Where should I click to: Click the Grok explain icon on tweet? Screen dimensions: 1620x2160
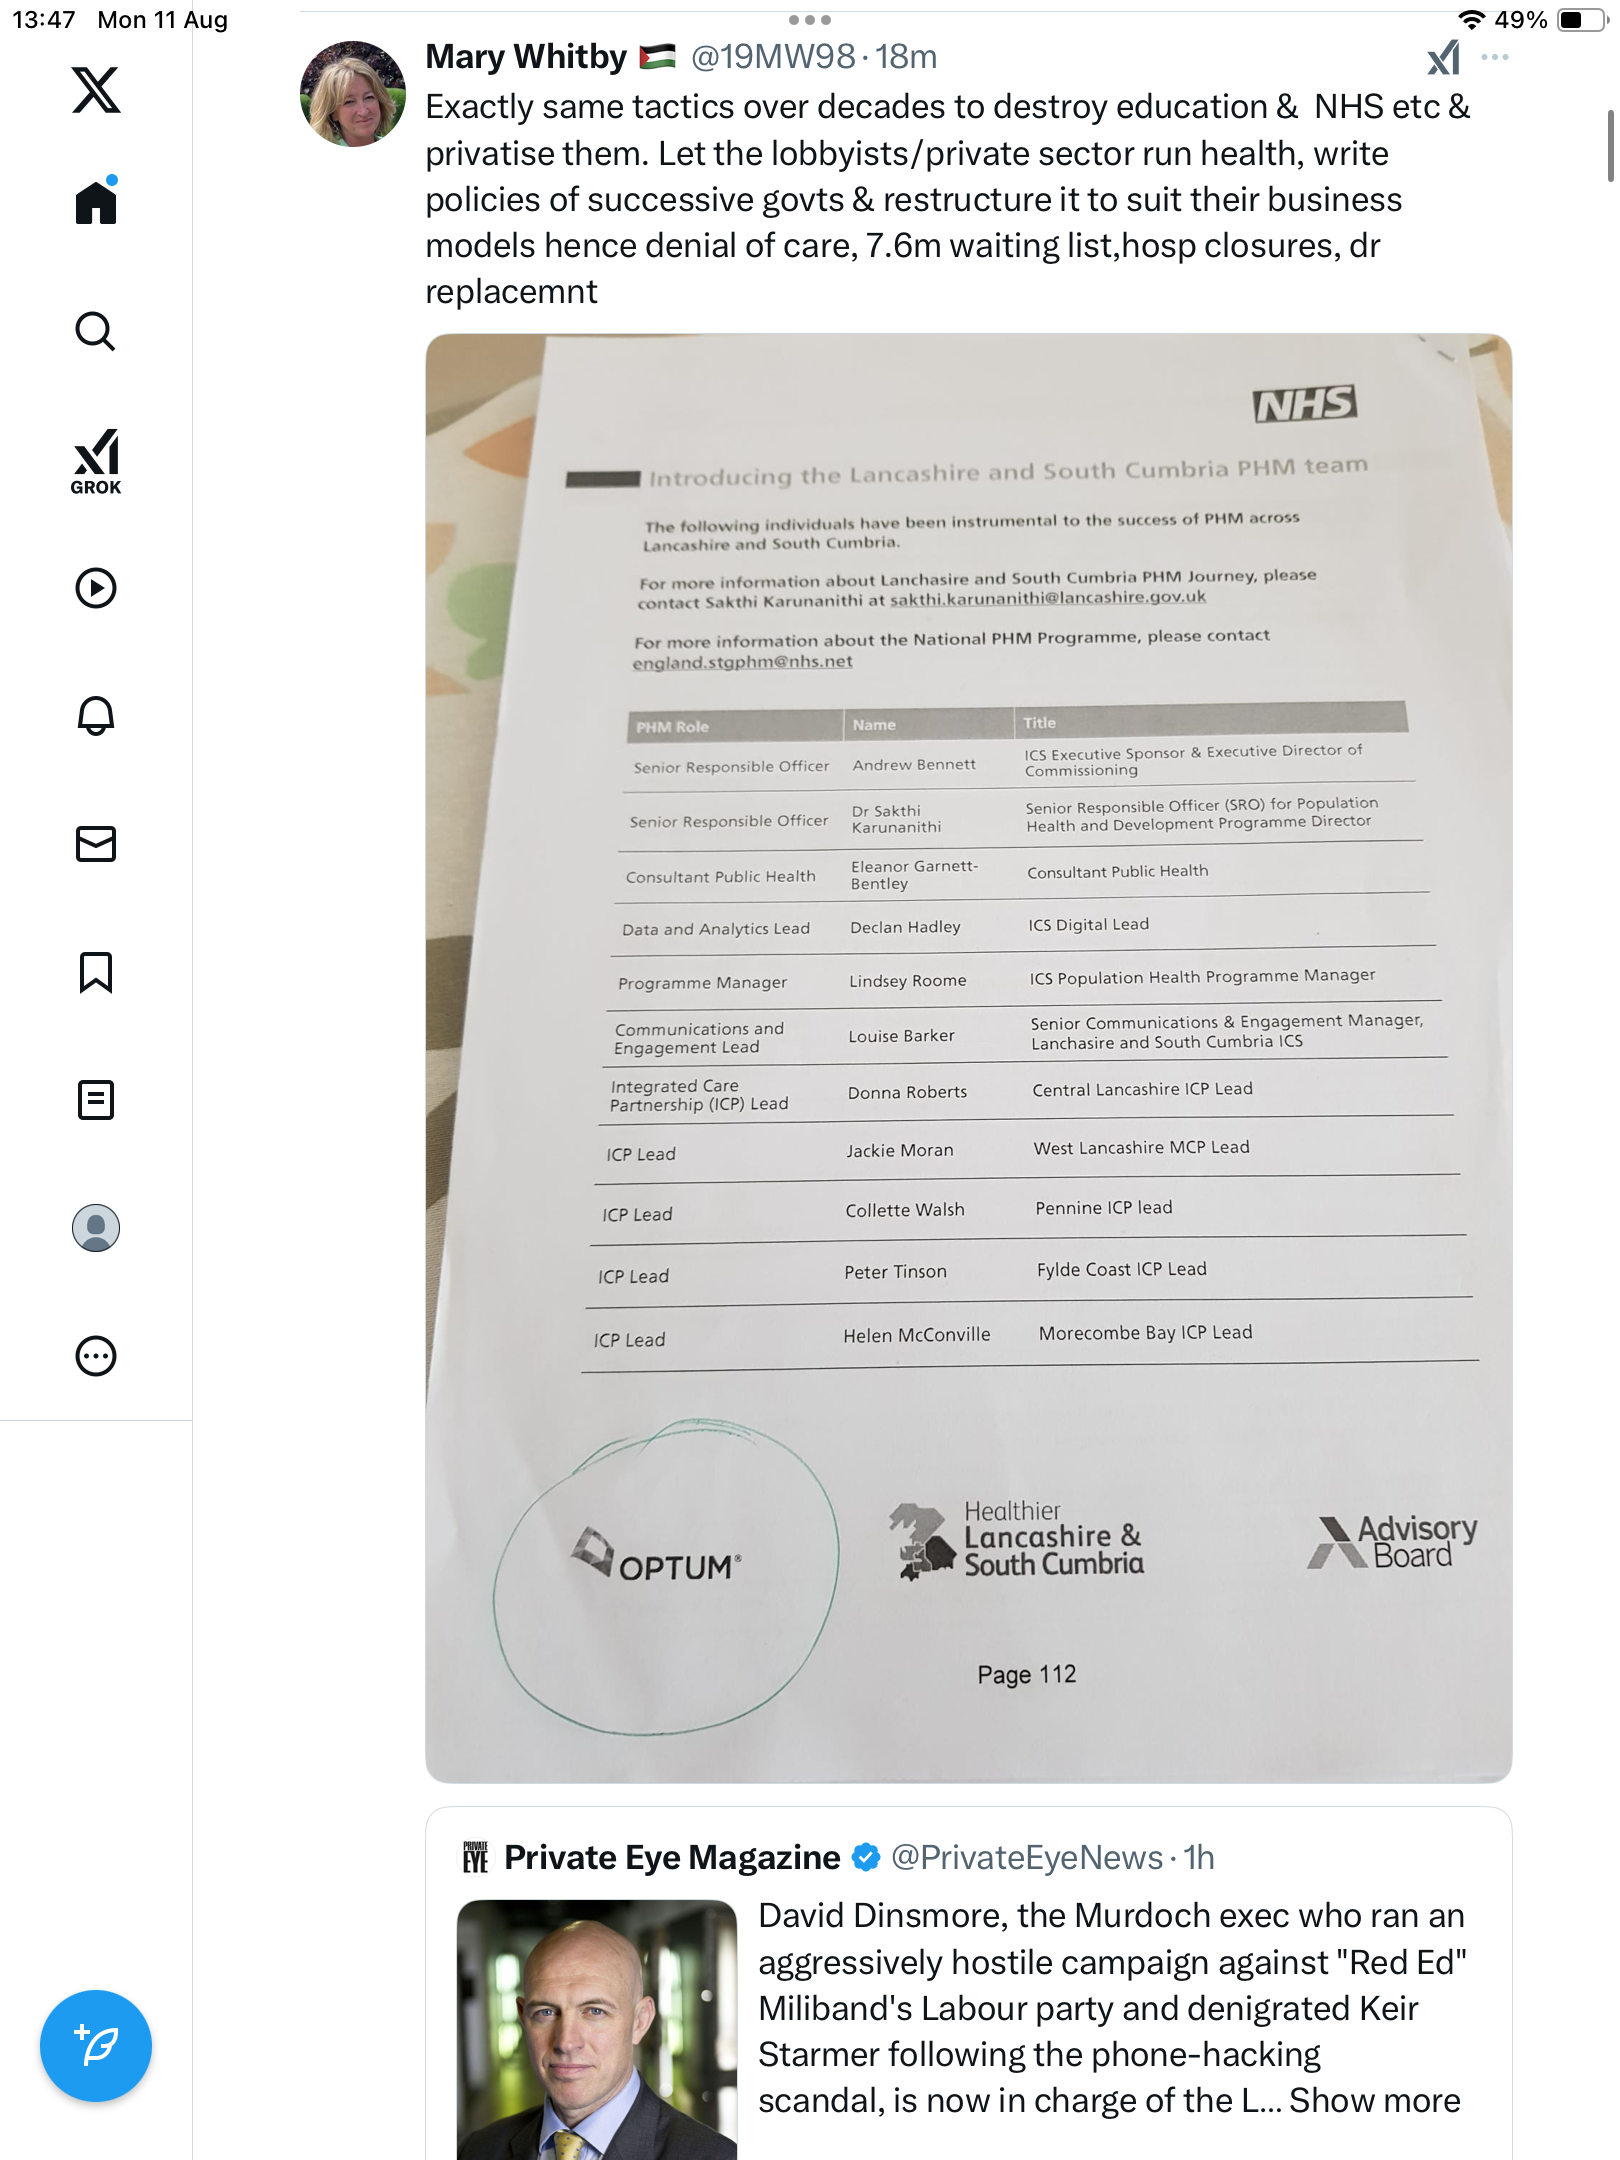[1443, 58]
